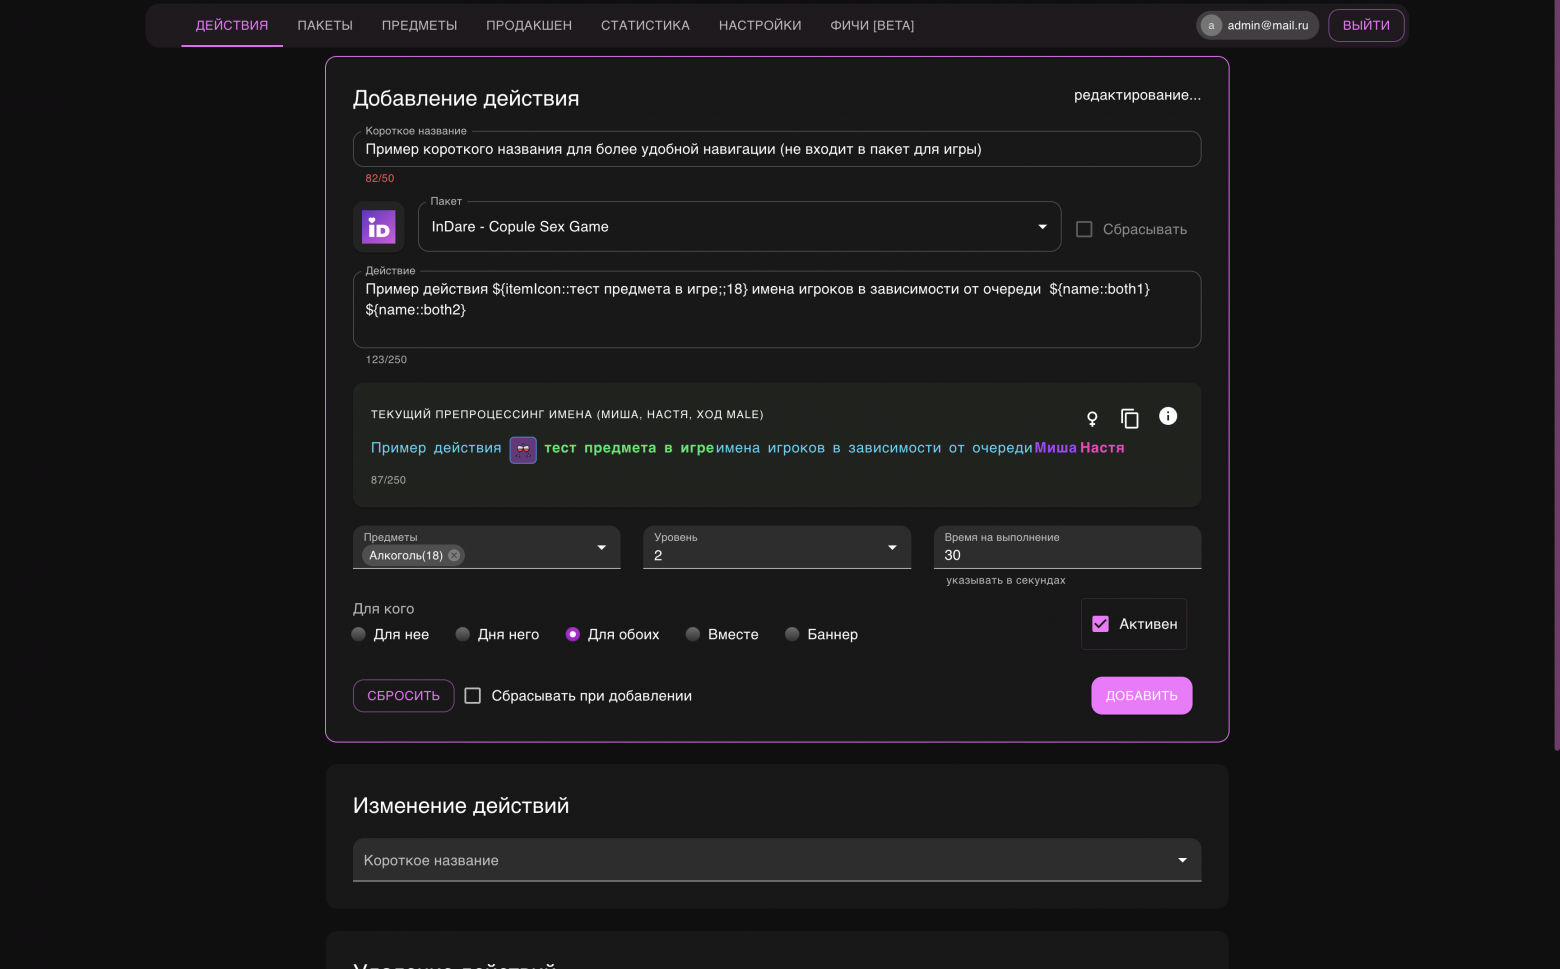Image resolution: width=1560 pixels, height=969 pixels.
Task: Click the admin@mail.ru account chip
Action: point(1257,25)
